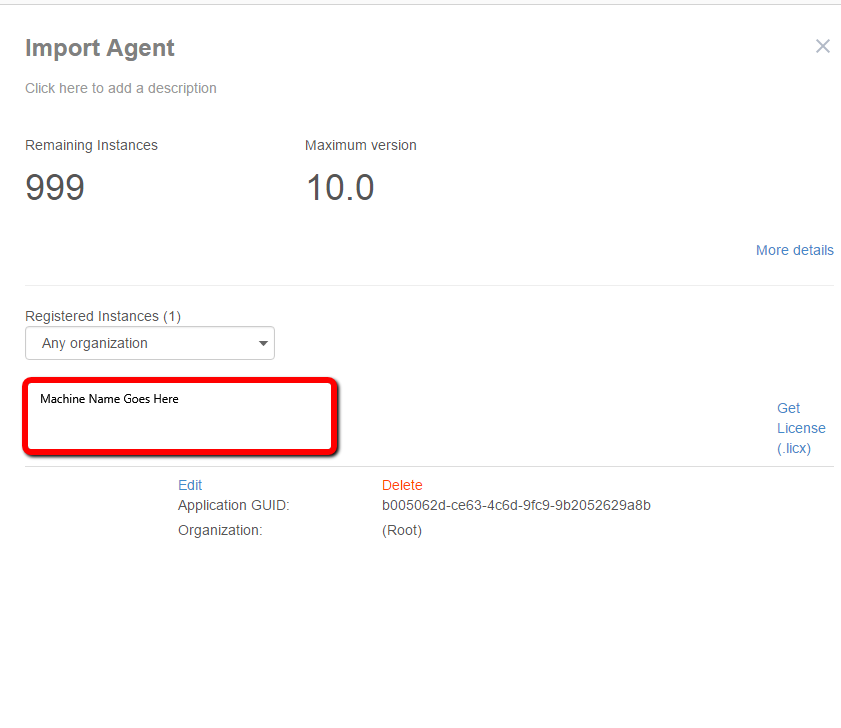Viewport: 841px width, 728px height.
Task: Click the 10.0 maximum version number
Action: pos(340,187)
